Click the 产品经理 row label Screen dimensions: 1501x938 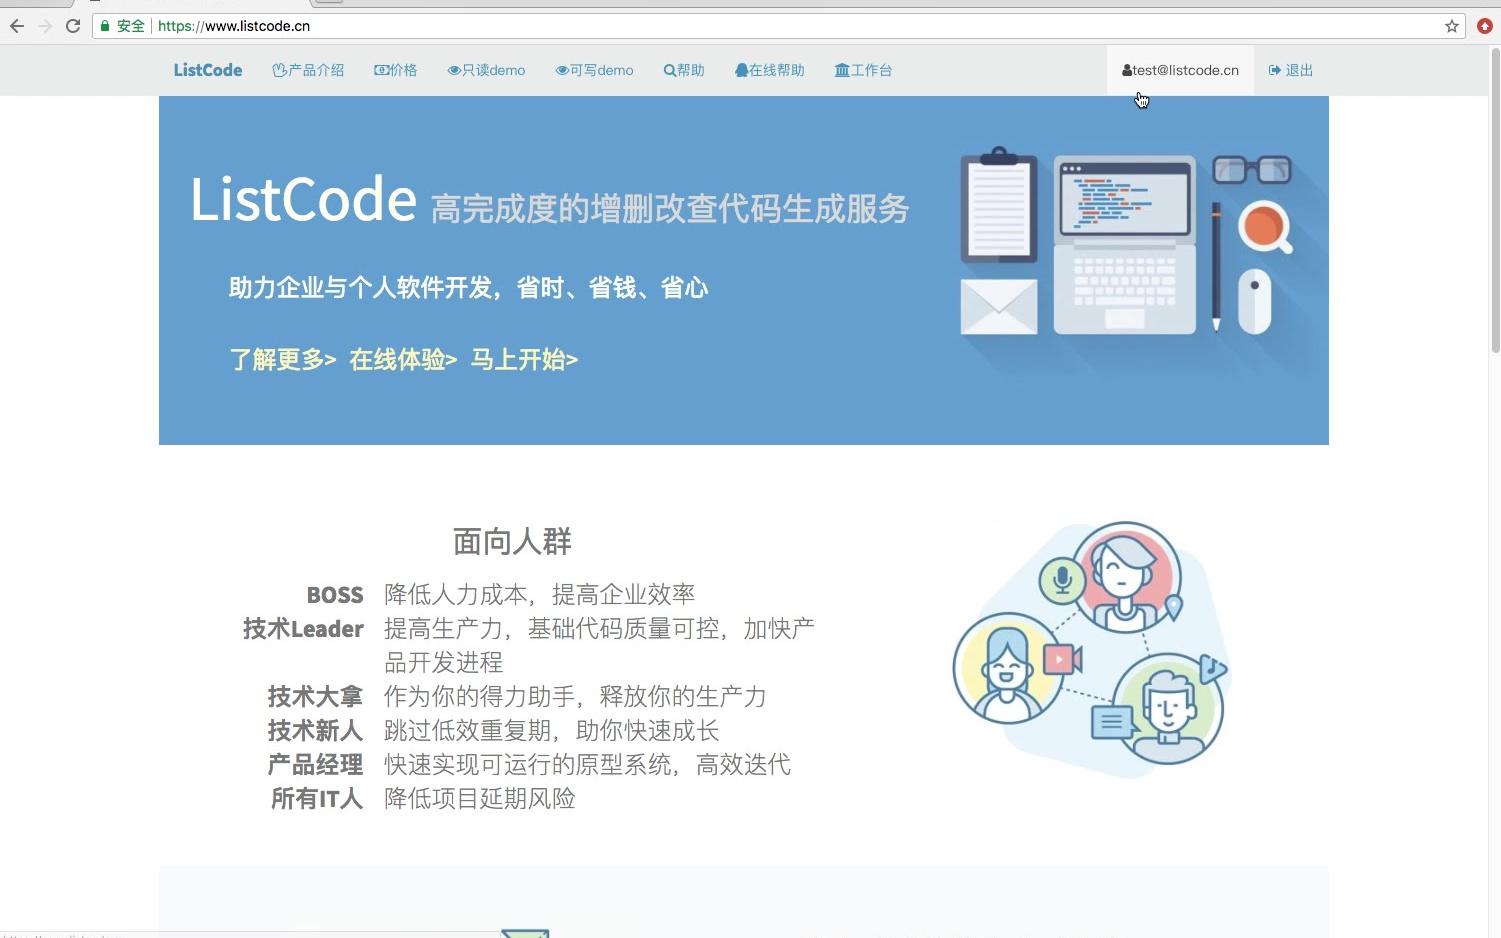point(315,765)
